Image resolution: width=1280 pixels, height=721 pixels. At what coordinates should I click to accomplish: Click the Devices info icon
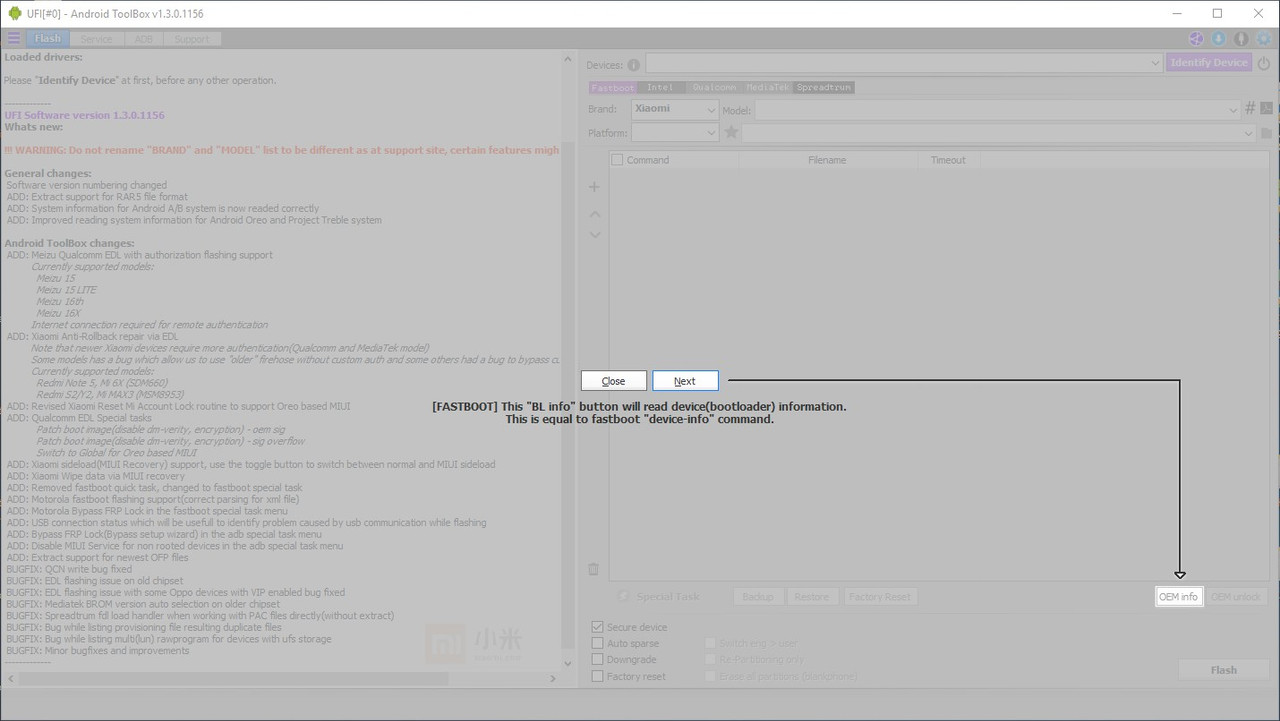pyautogui.click(x=634, y=65)
